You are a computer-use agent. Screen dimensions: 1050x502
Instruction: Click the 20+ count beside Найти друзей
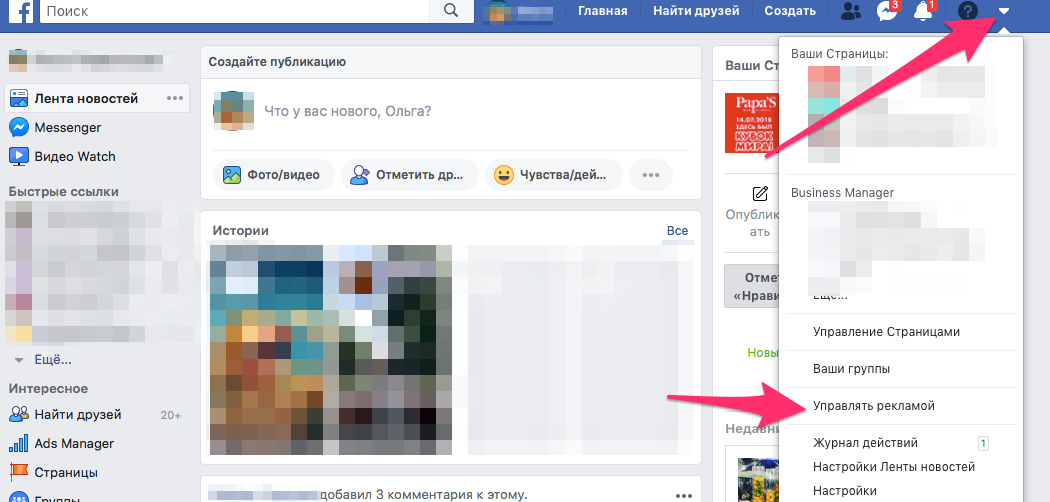171,415
